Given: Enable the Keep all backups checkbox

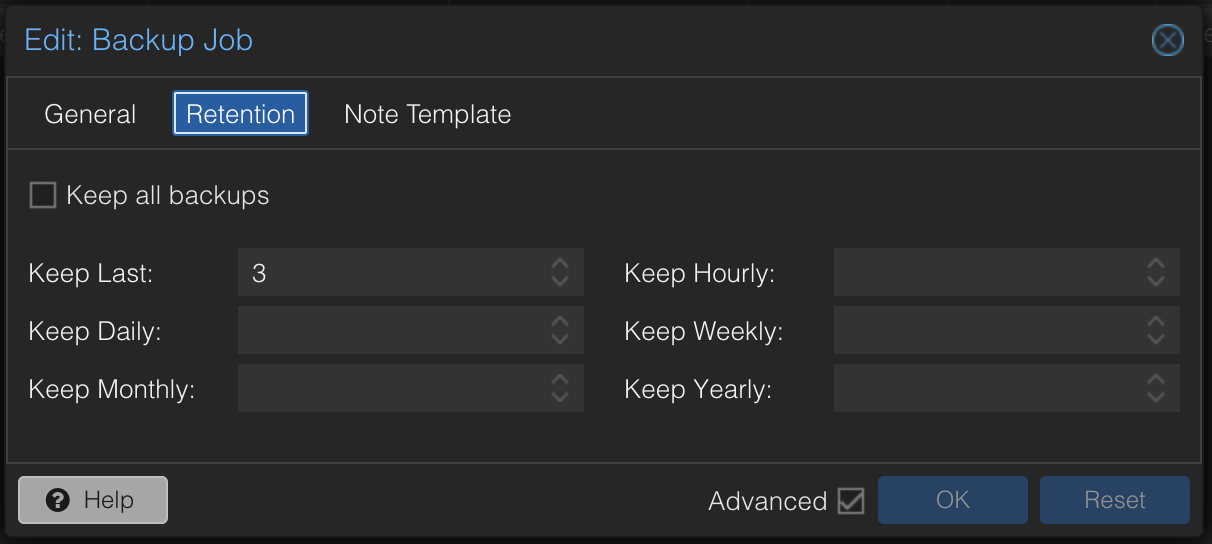Looking at the screenshot, I should (42, 195).
